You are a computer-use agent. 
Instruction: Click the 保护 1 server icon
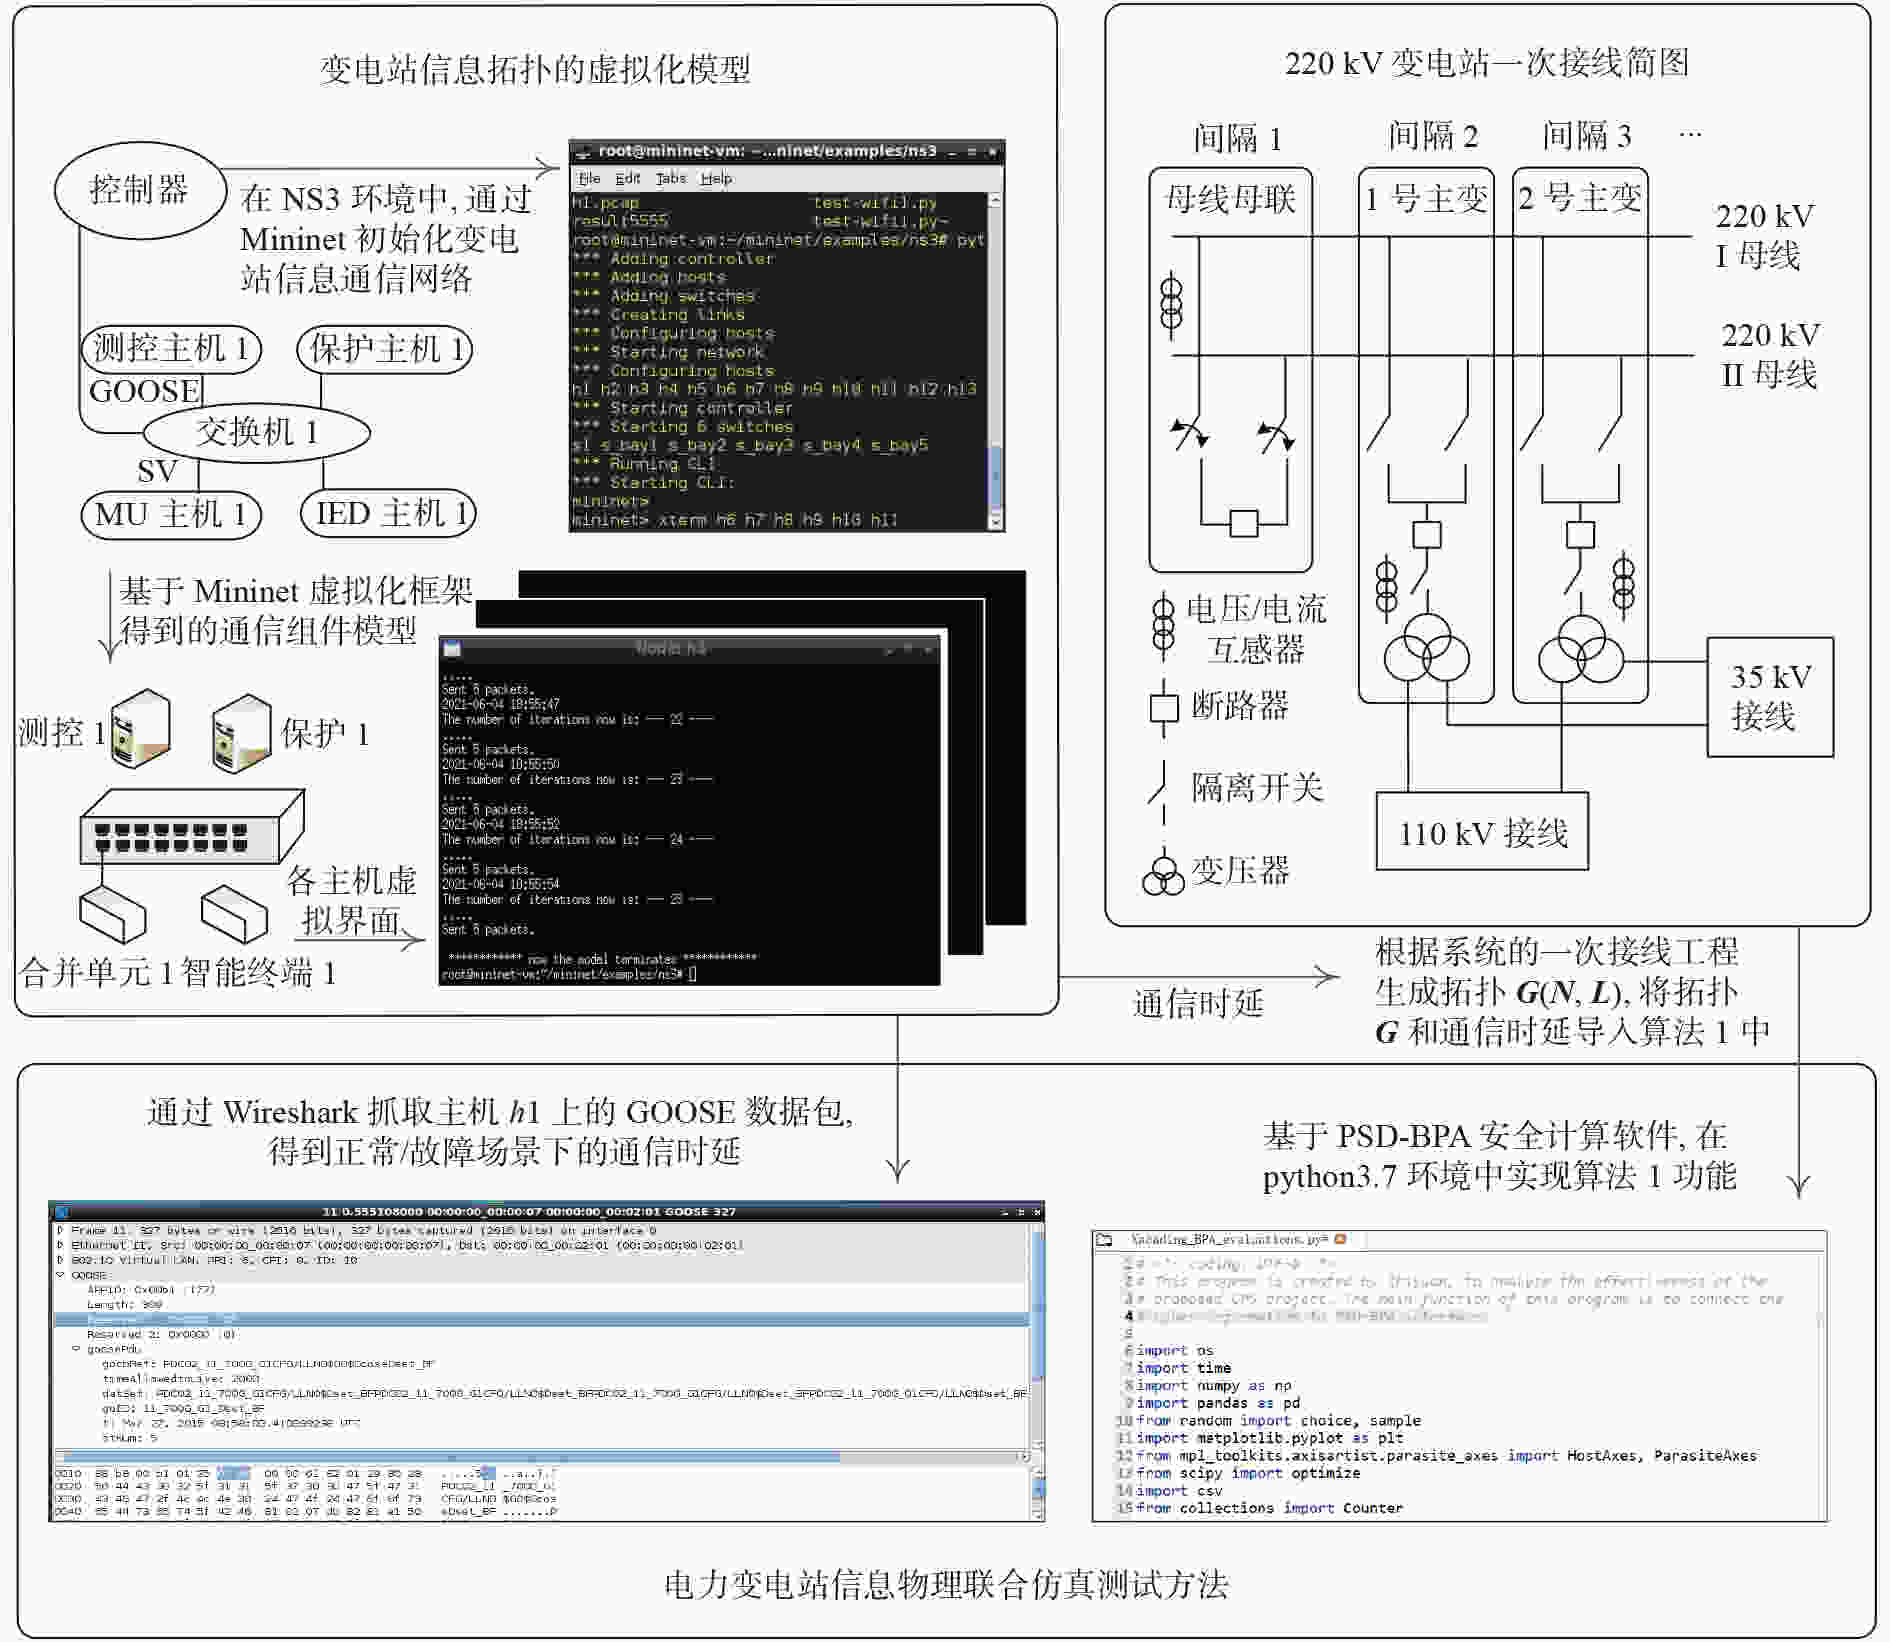tap(241, 733)
